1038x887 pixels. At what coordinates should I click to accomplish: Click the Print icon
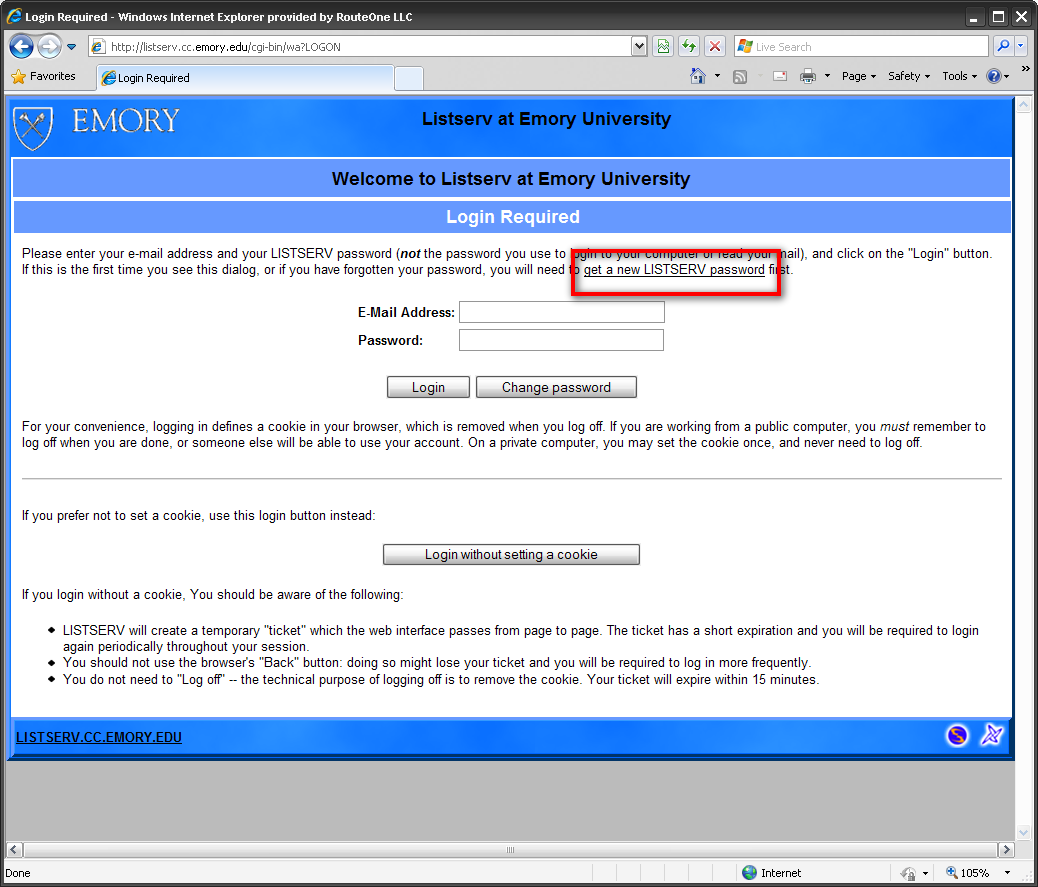(808, 76)
